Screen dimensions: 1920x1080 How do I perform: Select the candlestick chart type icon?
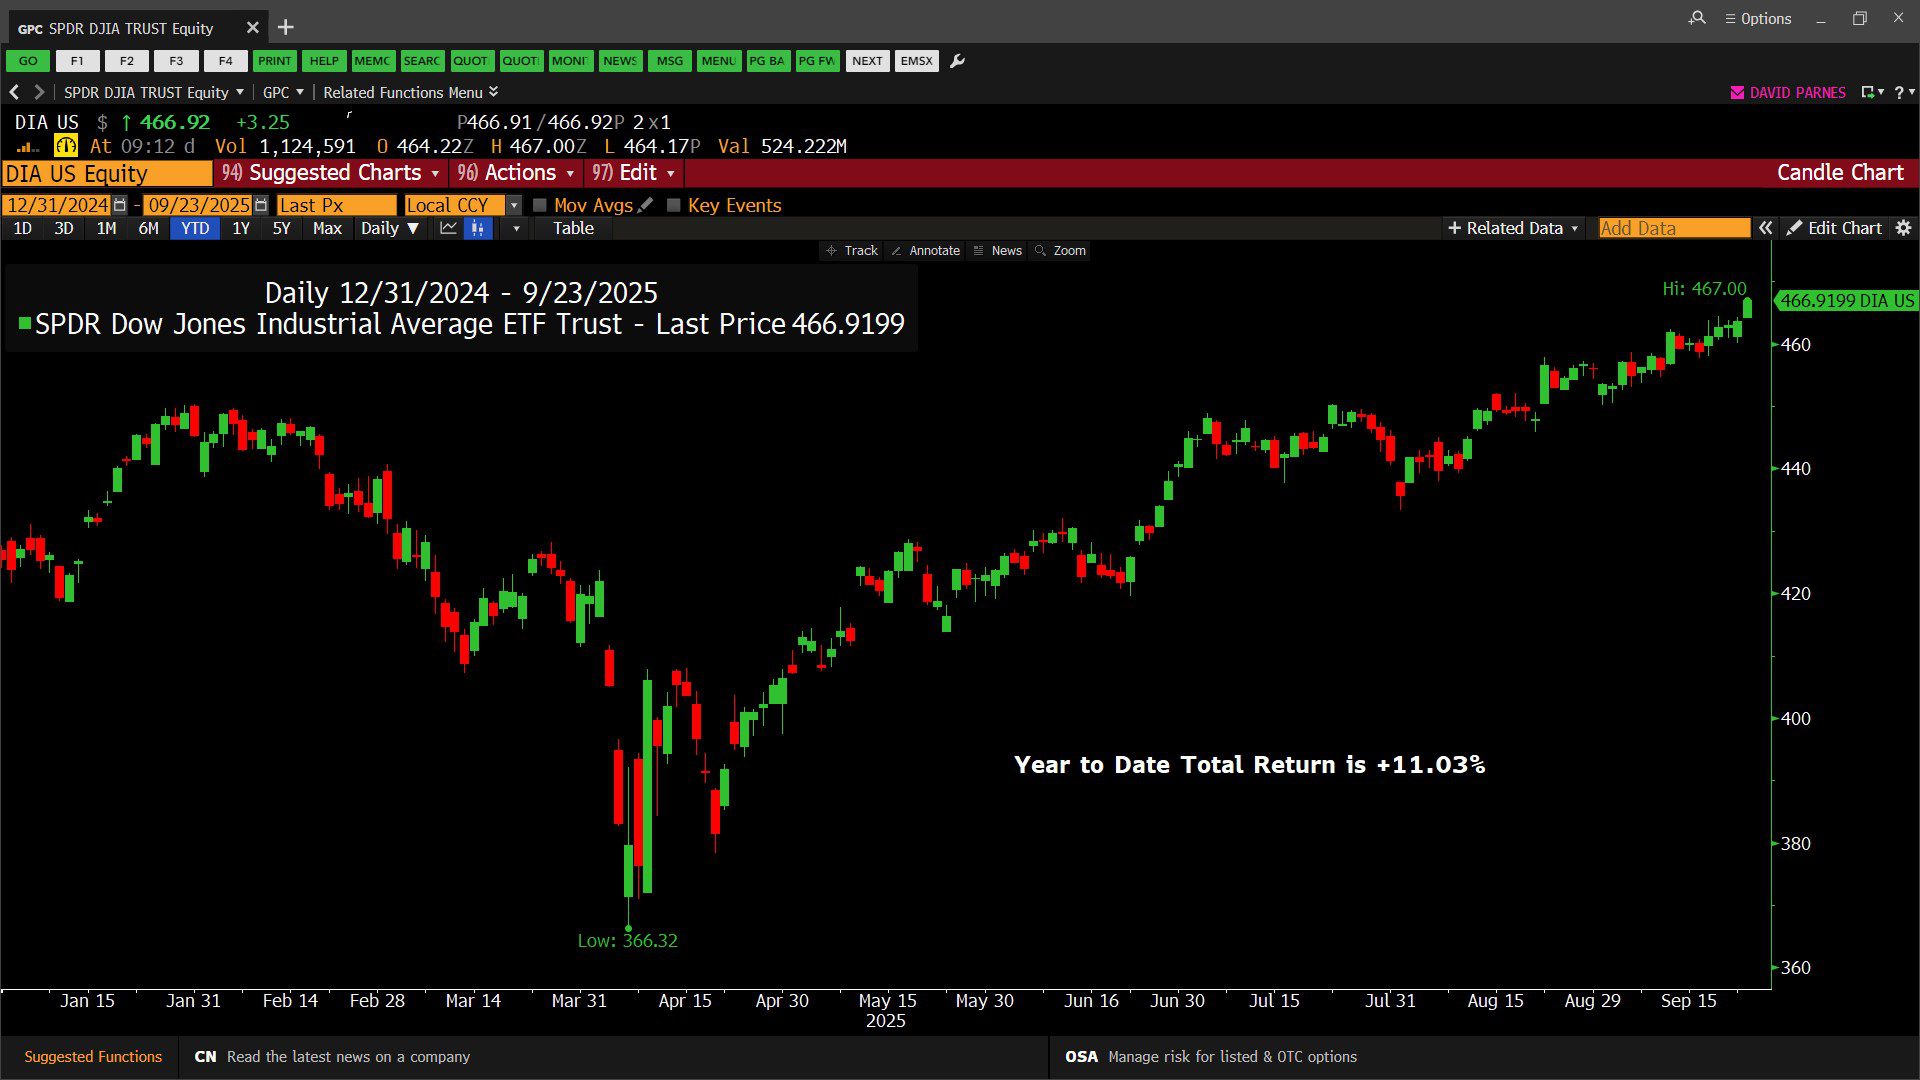click(x=478, y=228)
